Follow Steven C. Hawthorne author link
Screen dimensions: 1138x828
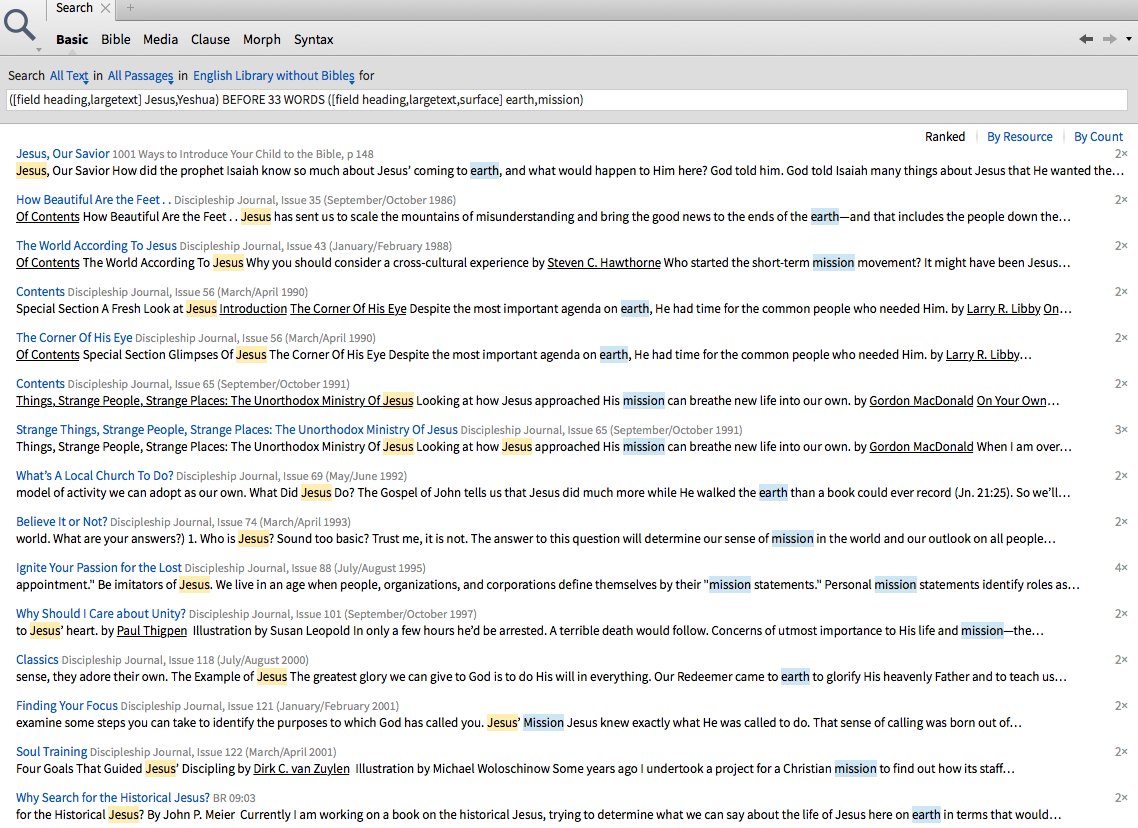point(604,263)
